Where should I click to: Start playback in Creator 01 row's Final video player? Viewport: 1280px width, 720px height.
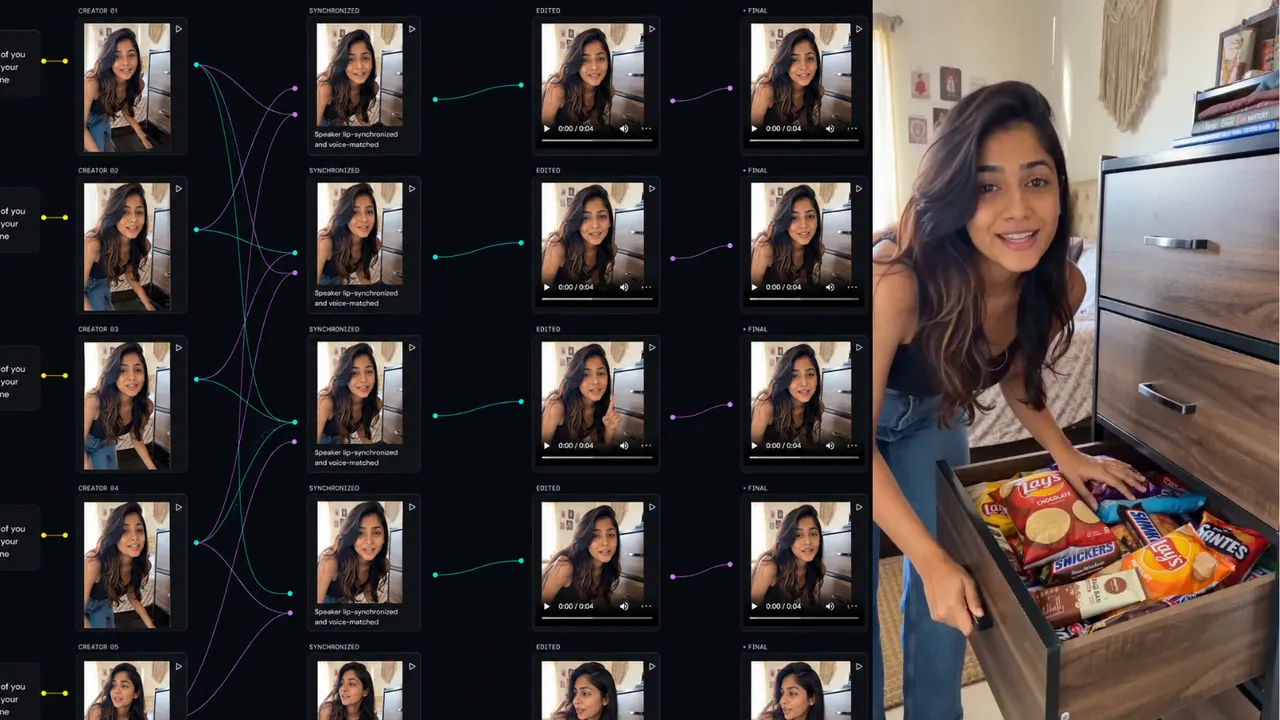[756, 128]
